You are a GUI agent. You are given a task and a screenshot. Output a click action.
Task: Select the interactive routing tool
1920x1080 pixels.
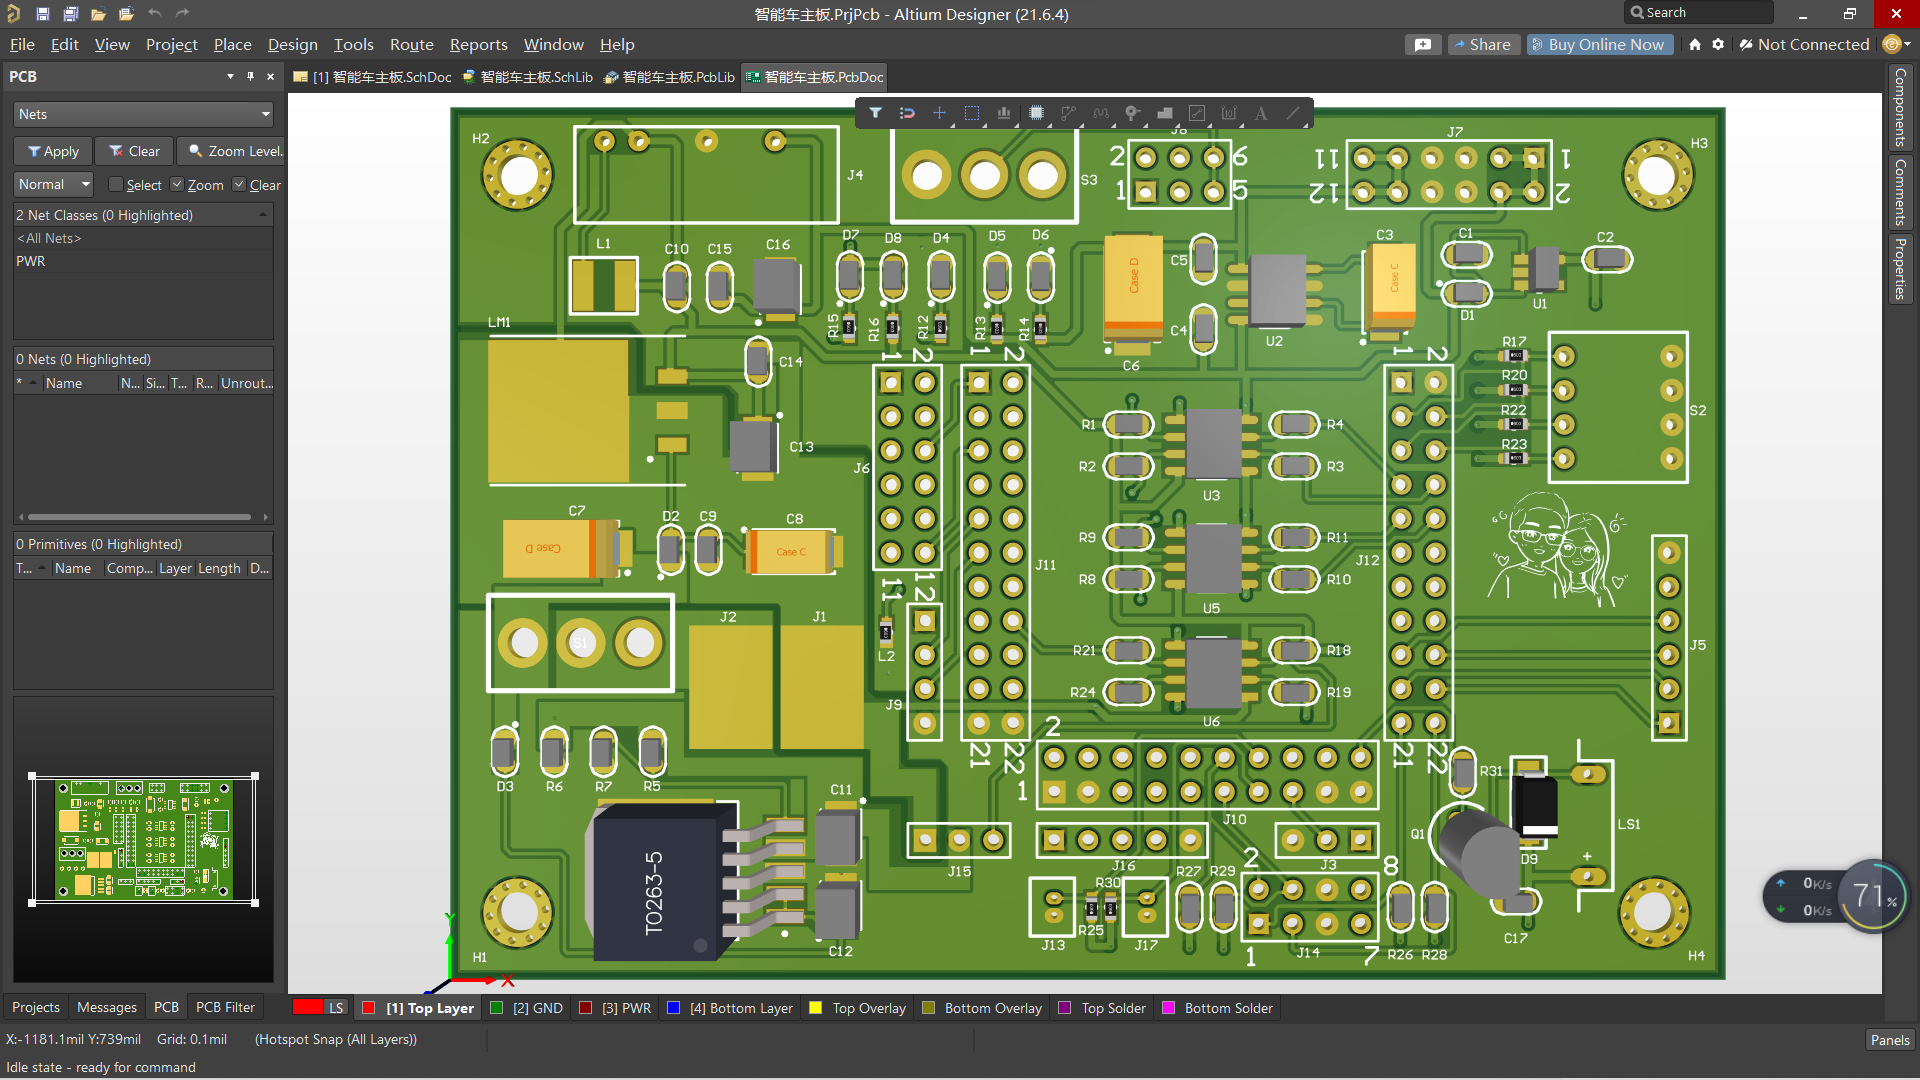point(1068,113)
